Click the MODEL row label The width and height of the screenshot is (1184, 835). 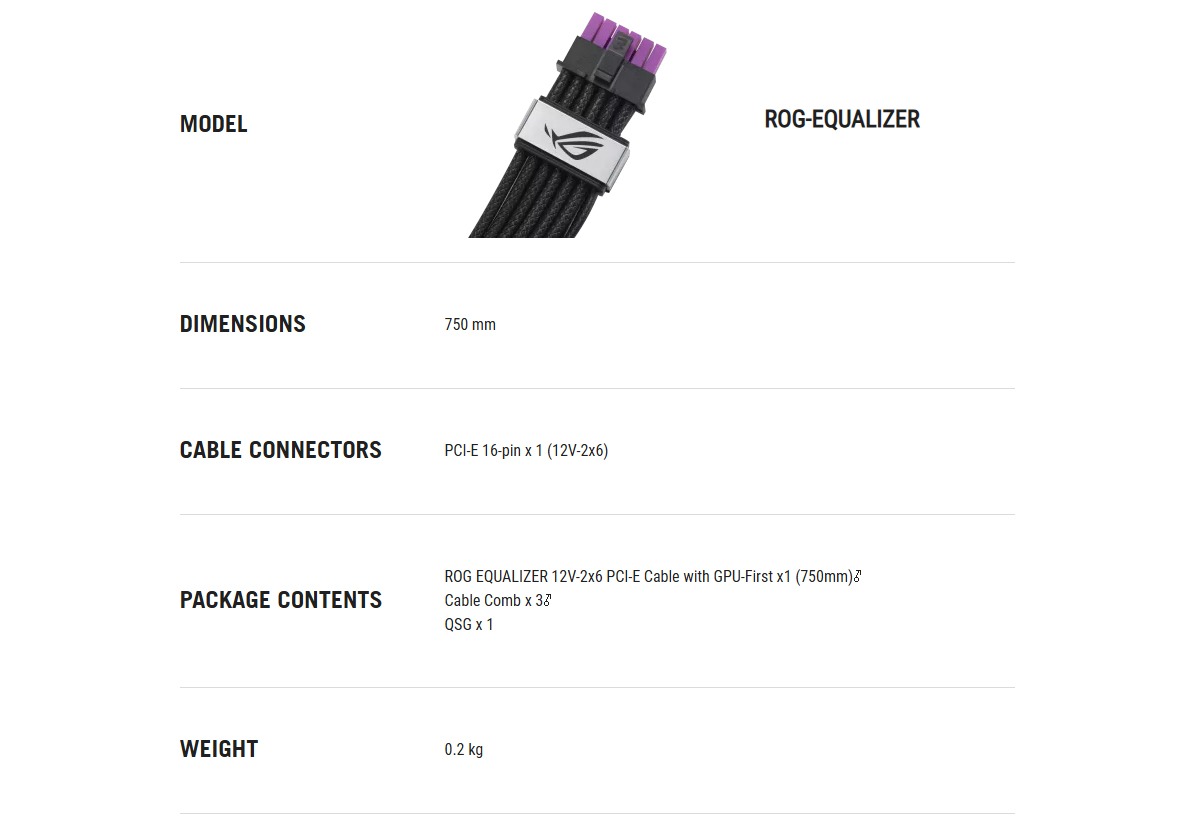(214, 124)
